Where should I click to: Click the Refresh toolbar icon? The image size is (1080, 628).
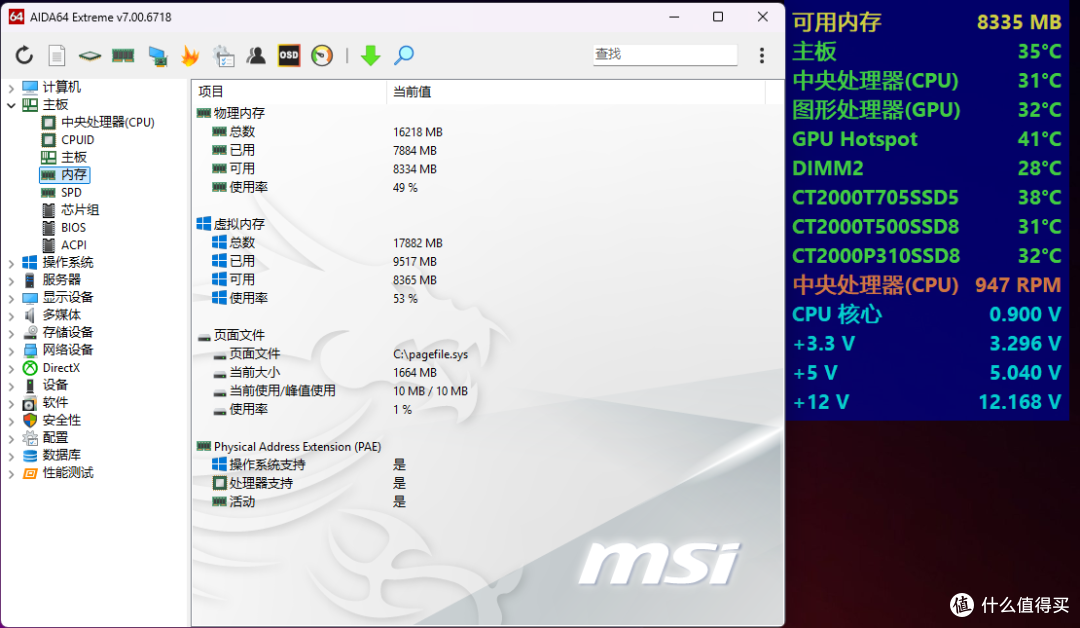tap(24, 55)
